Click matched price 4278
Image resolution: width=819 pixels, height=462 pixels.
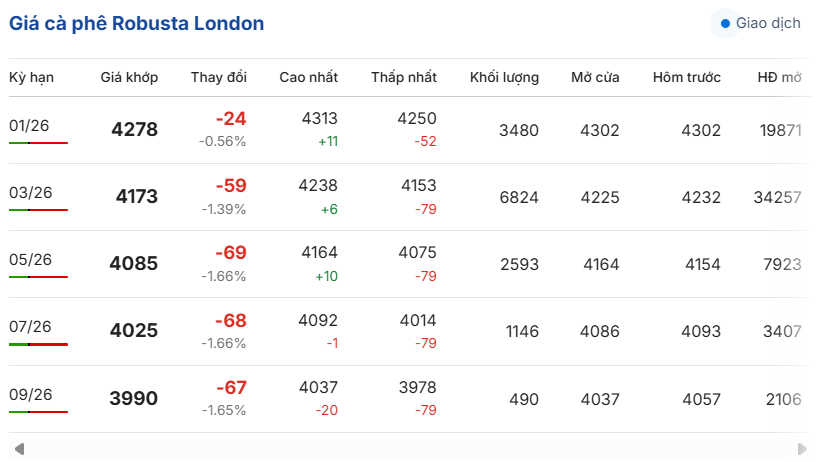(135, 129)
